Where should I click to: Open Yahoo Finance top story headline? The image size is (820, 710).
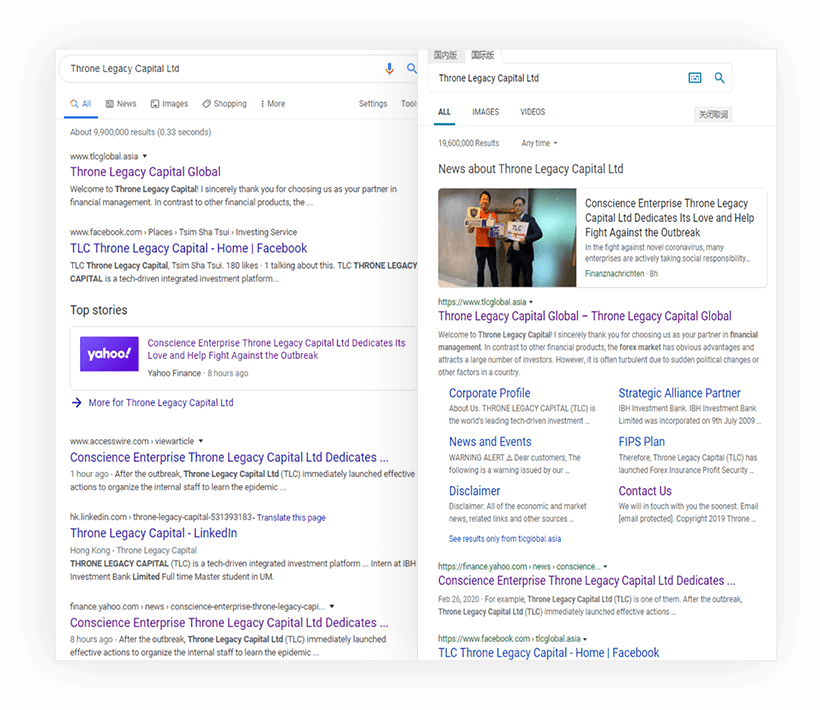pos(276,349)
